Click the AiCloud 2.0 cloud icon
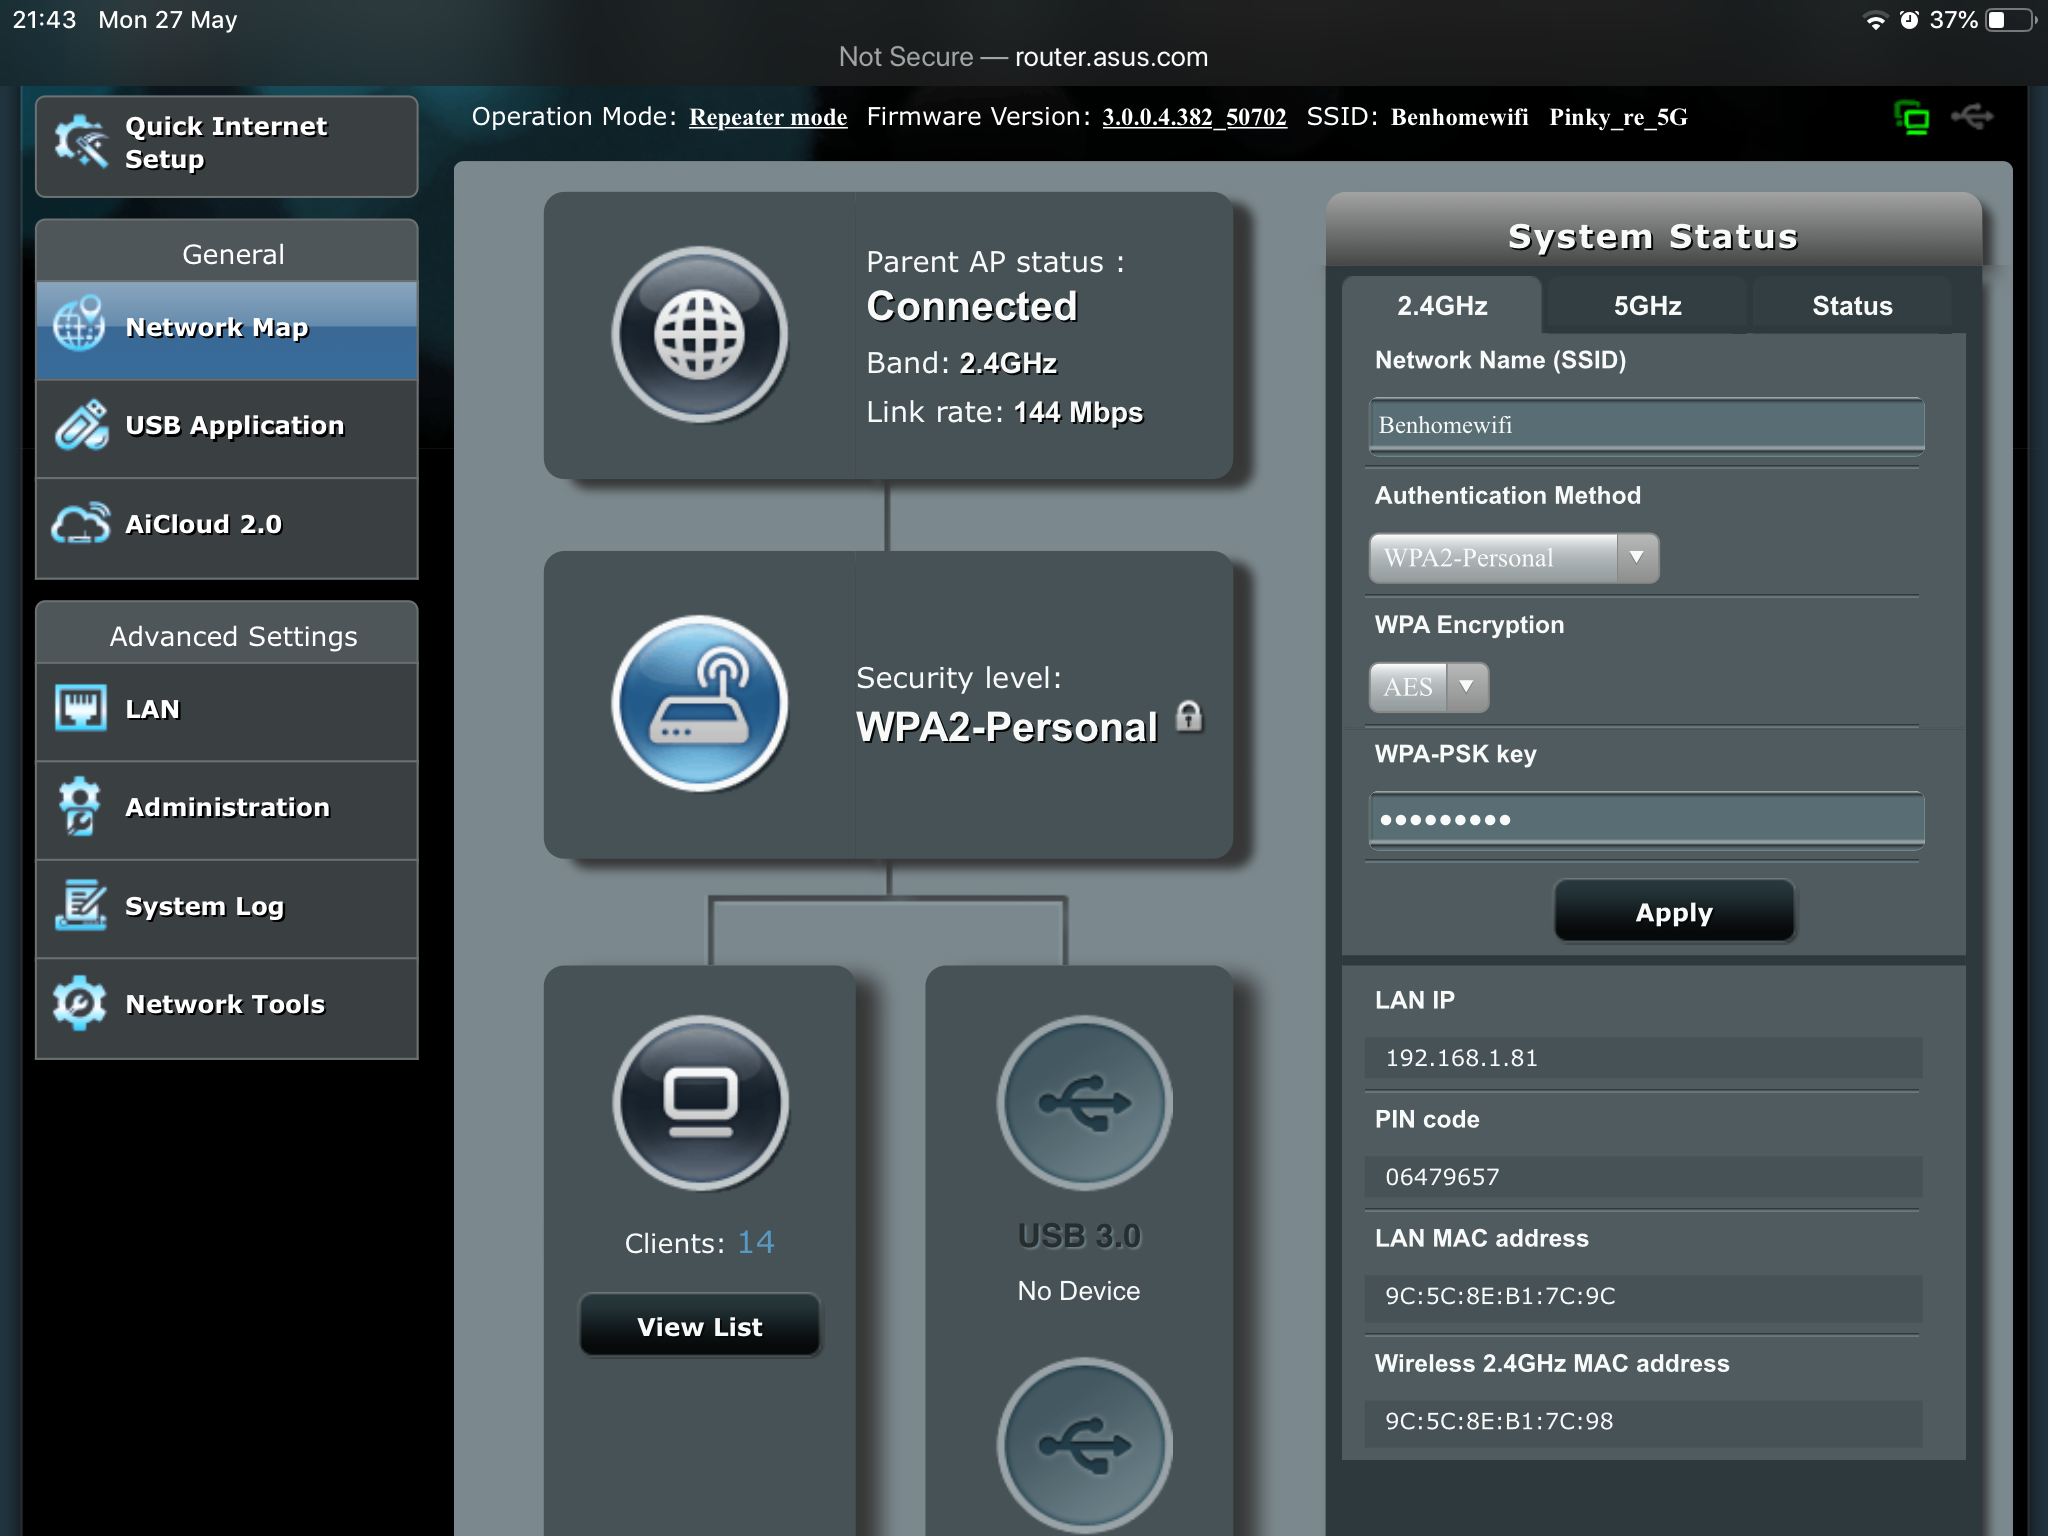 coord(81,523)
